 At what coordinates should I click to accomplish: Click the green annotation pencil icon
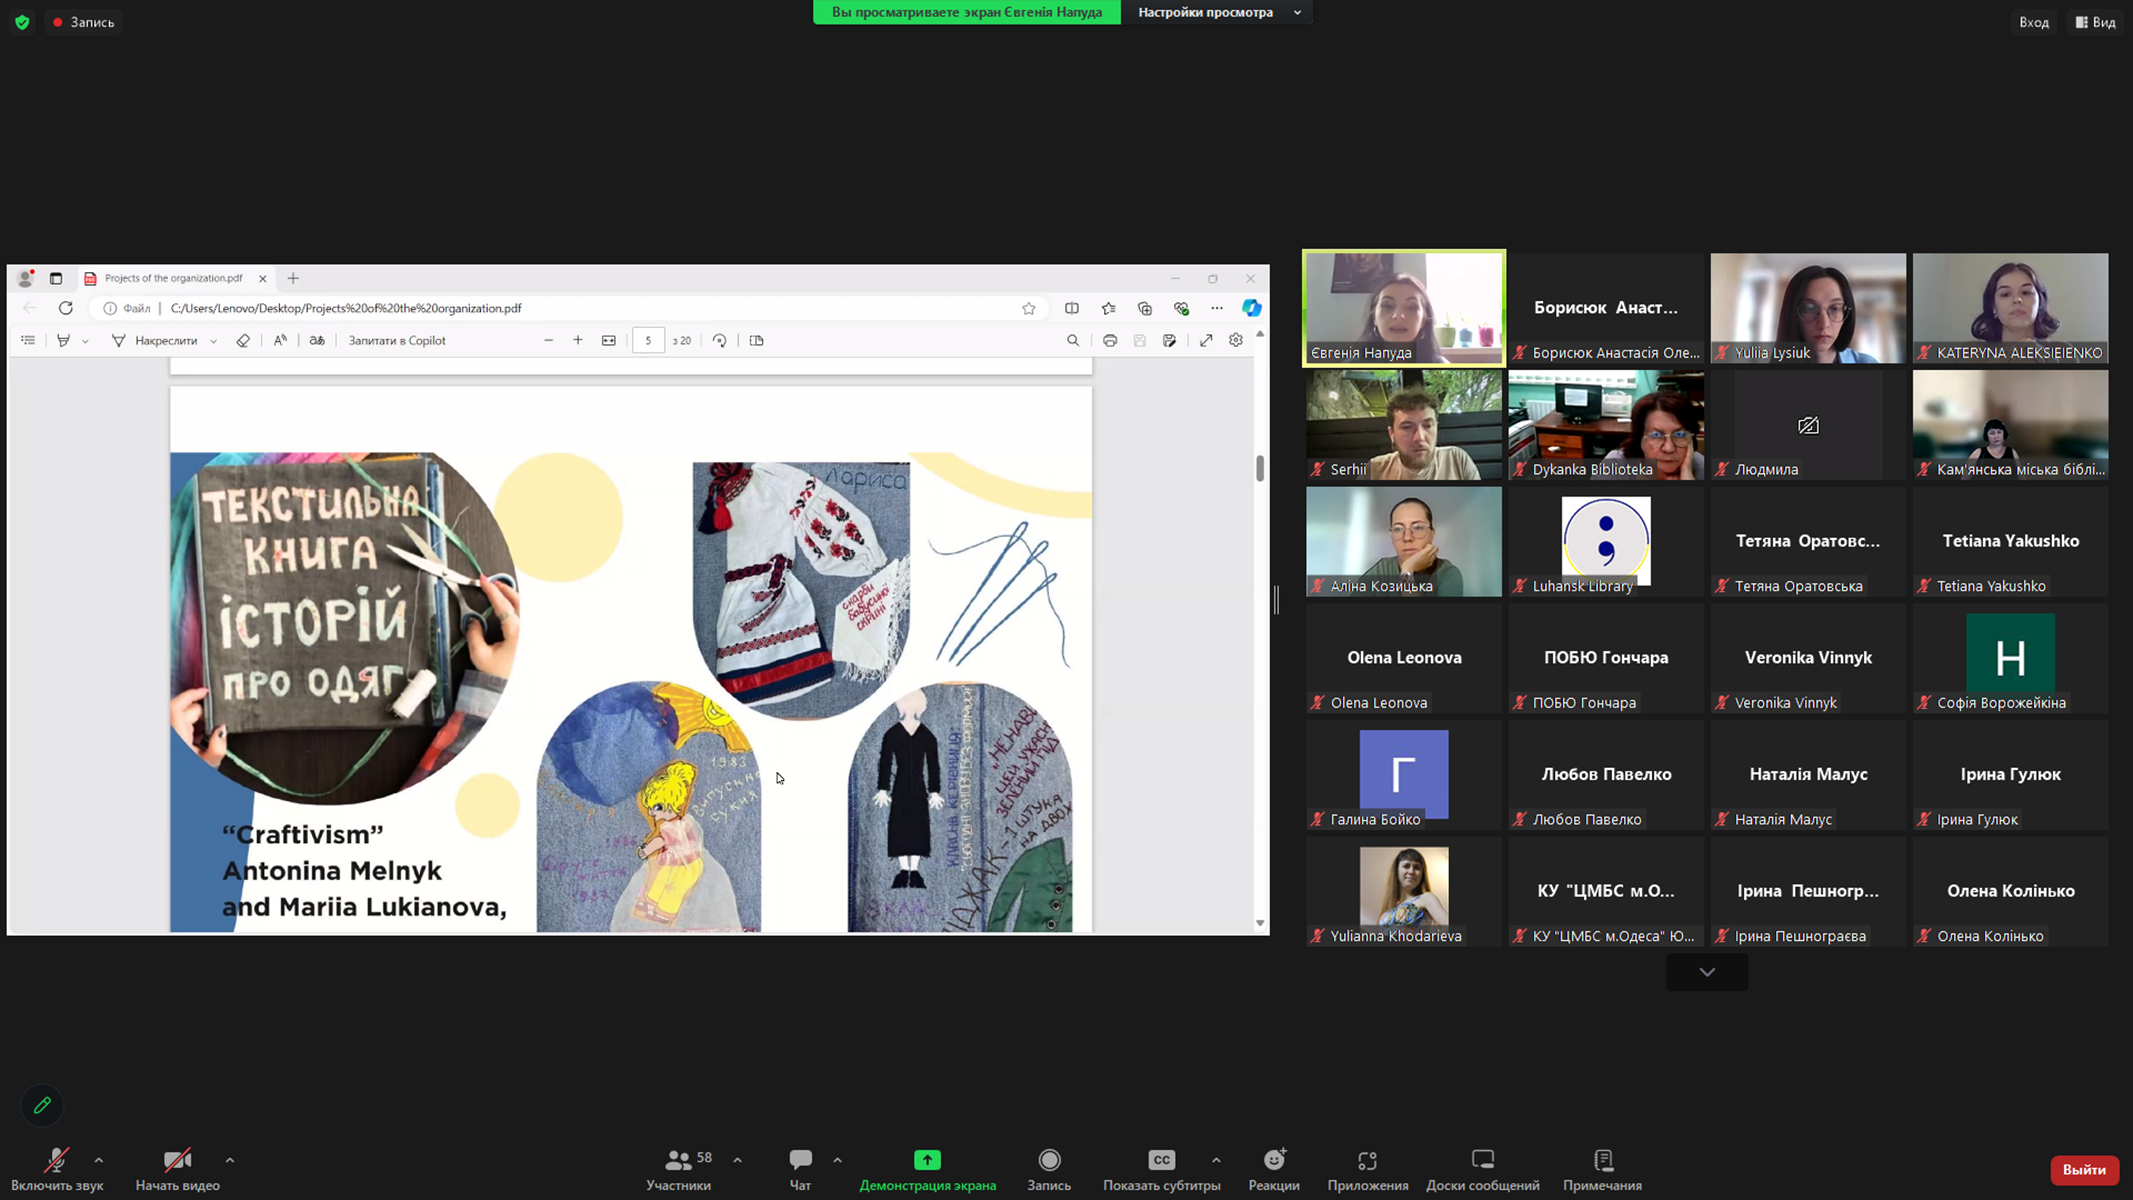(42, 1105)
